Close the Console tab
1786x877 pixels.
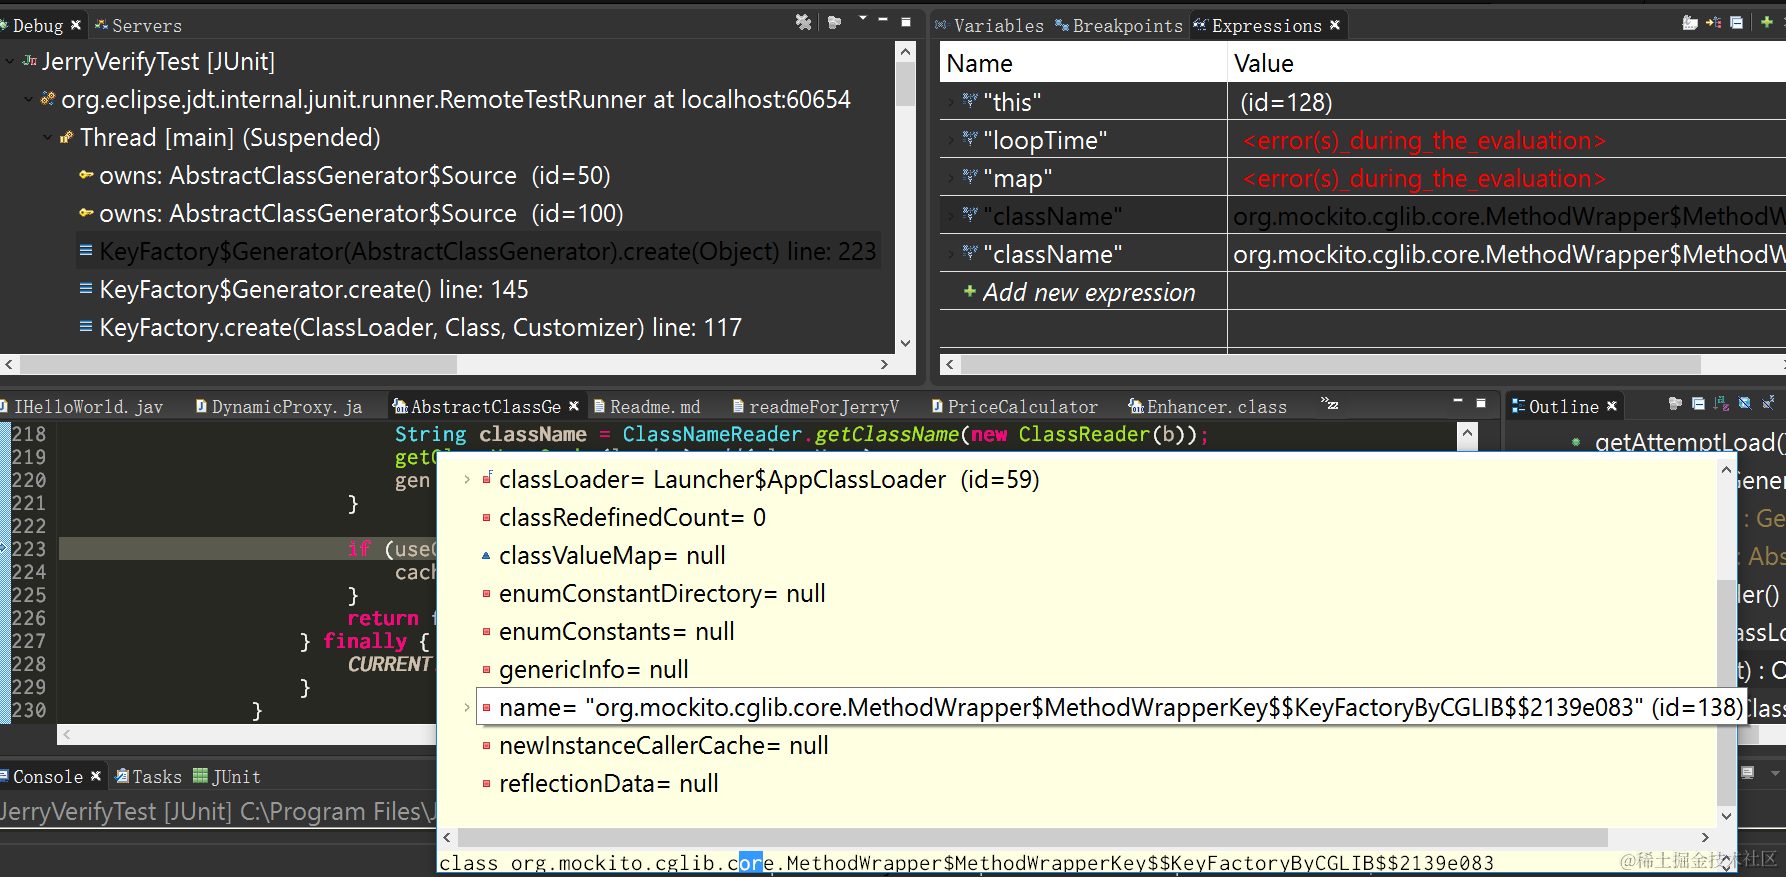[x=96, y=776]
